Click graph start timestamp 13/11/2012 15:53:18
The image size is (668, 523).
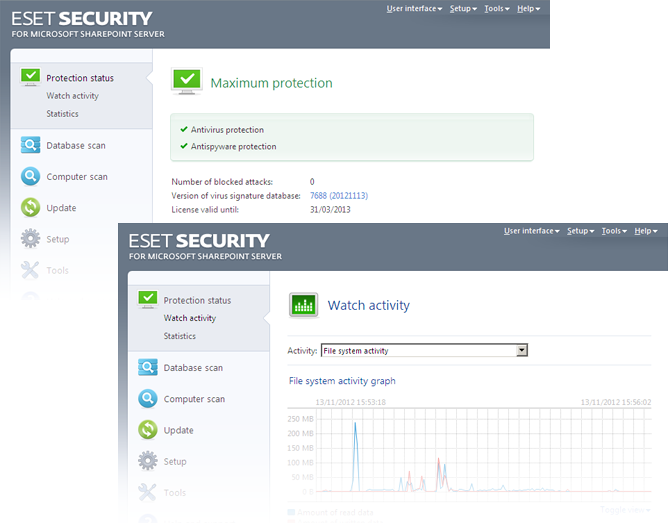[x=351, y=402]
